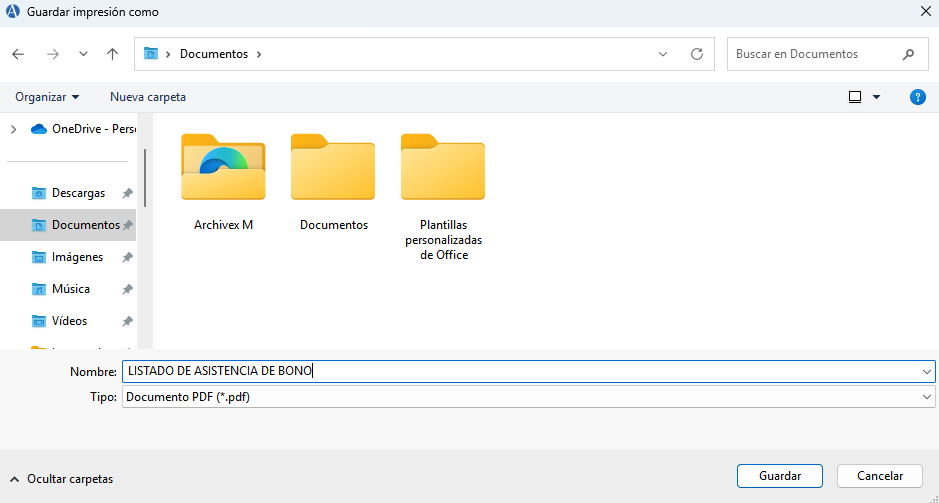Select Imágenes in navigation pane
The height and width of the screenshot is (503, 939).
click(77, 257)
